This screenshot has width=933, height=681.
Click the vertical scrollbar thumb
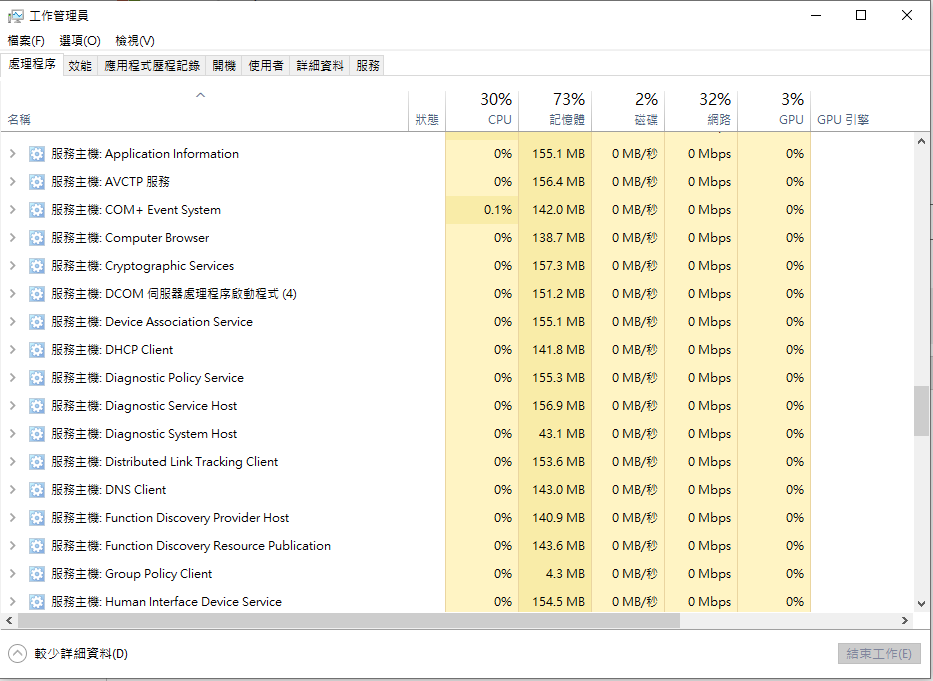[921, 411]
